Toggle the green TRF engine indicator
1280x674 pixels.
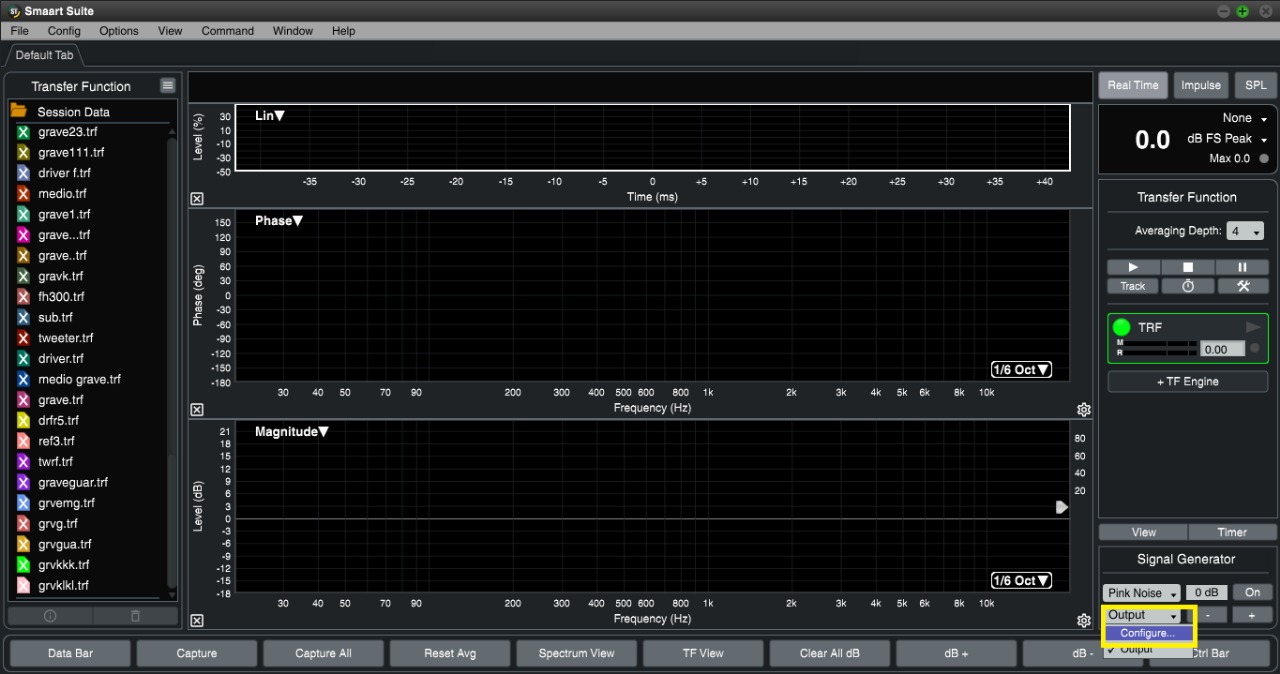(x=1121, y=327)
